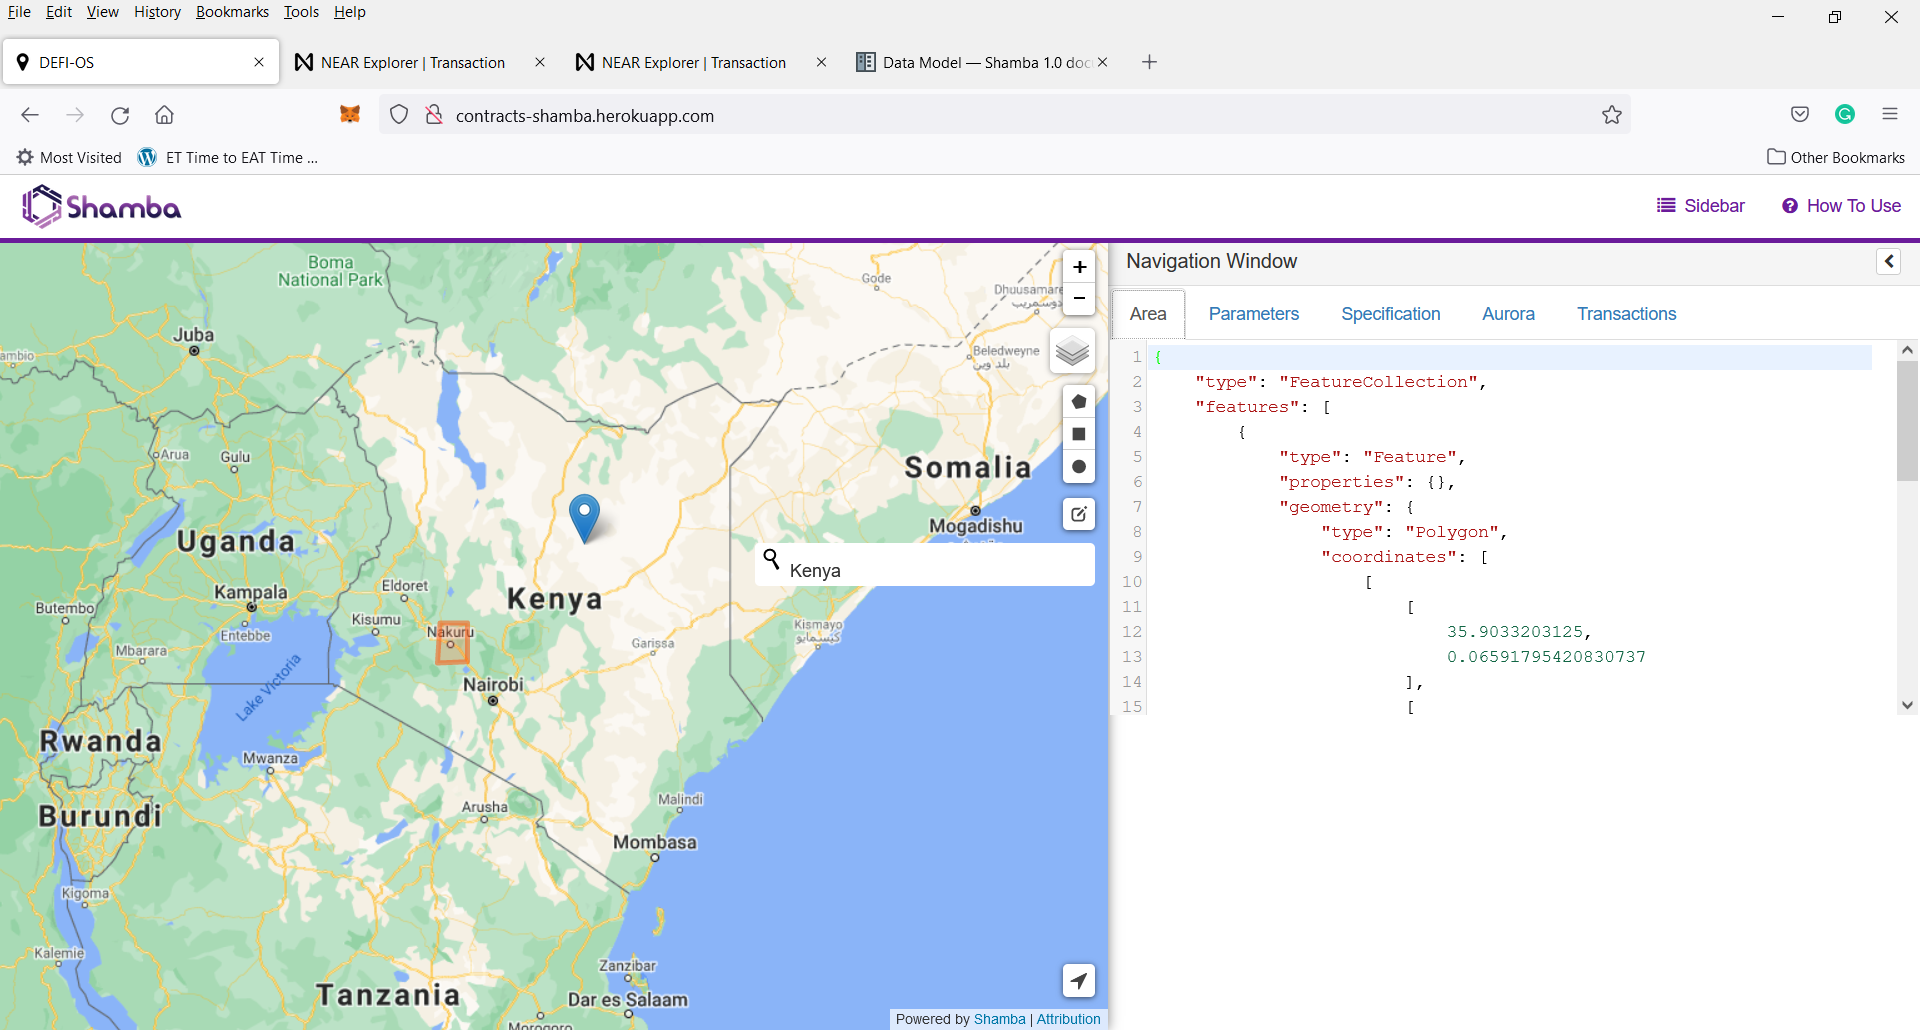
Task: Click the blue location marker on map
Action: 584,518
